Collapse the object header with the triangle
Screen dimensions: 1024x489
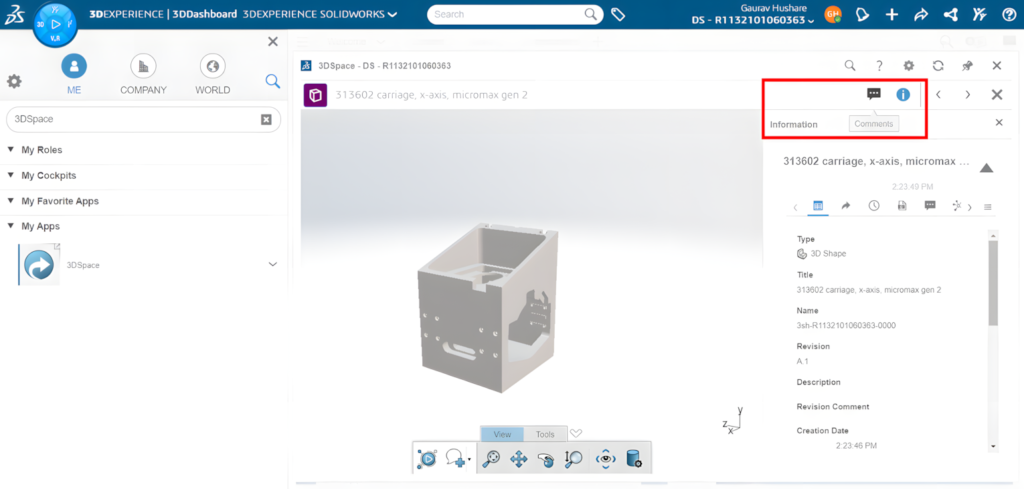(x=987, y=168)
